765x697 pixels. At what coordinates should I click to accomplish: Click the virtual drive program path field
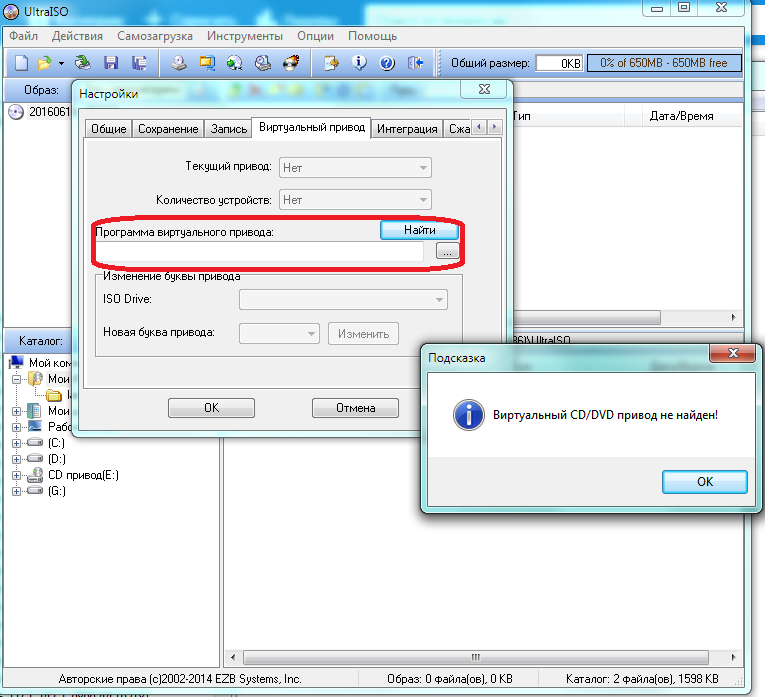(x=260, y=252)
